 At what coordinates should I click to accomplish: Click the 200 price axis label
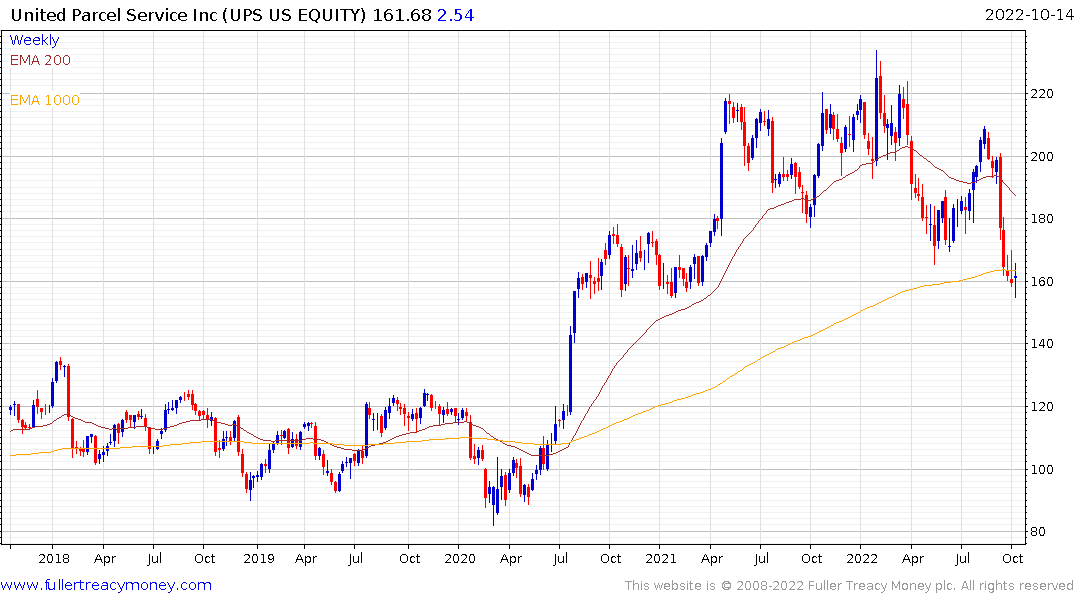pos(1042,156)
